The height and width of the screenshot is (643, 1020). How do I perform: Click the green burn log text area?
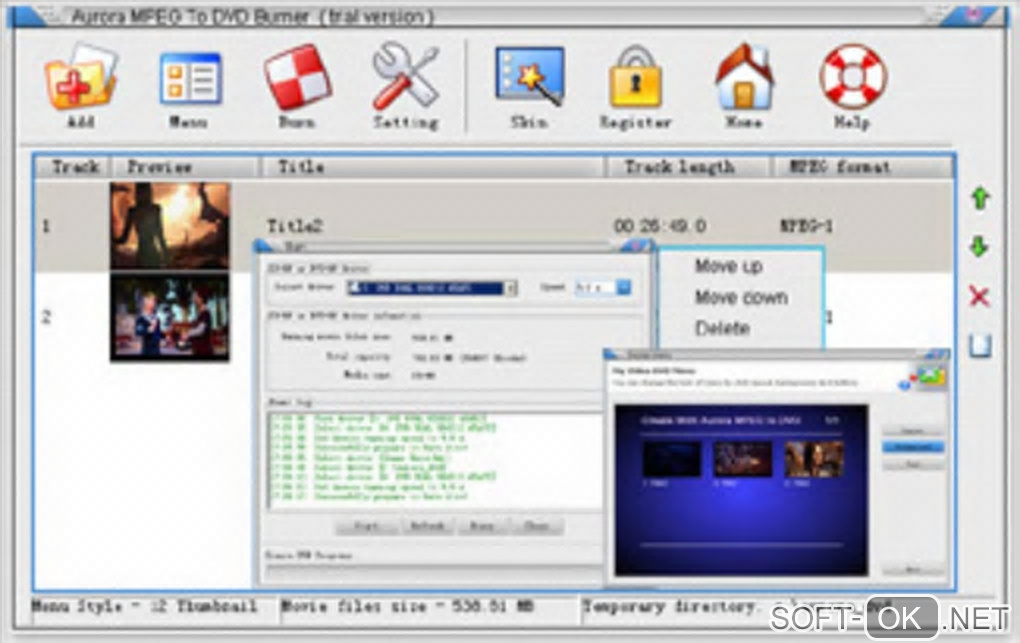pos(435,459)
